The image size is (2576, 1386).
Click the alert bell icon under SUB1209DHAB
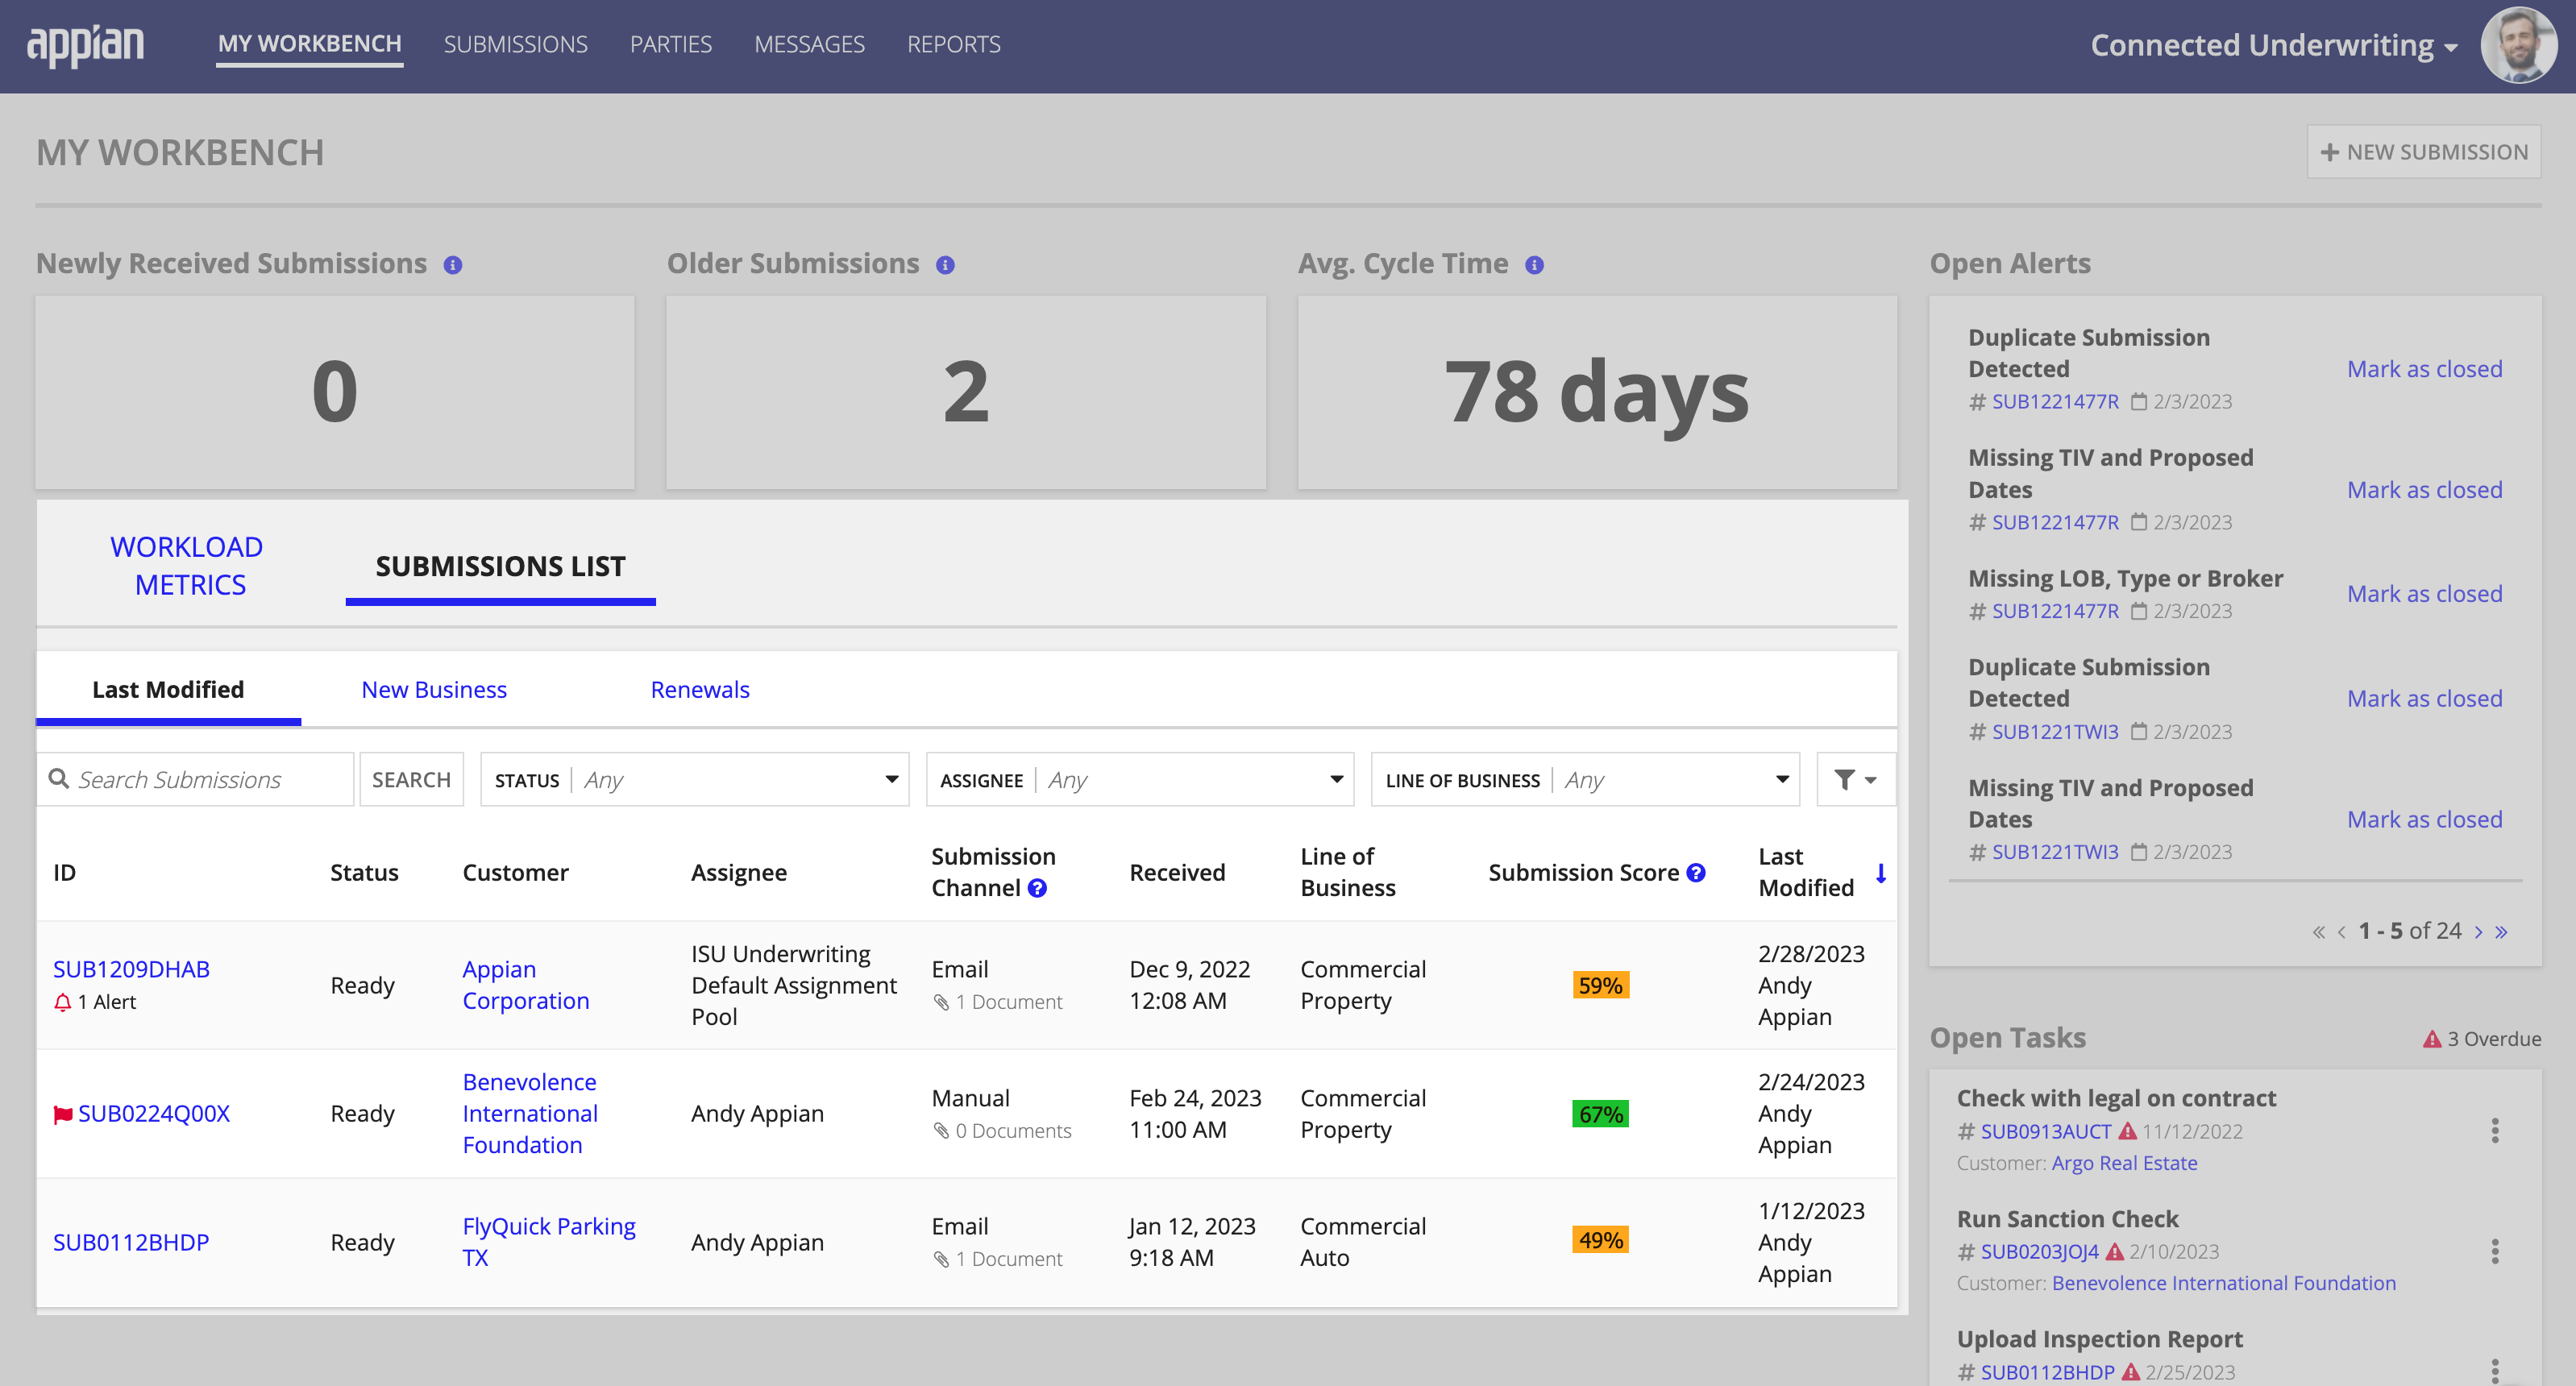pos(61,1001)
